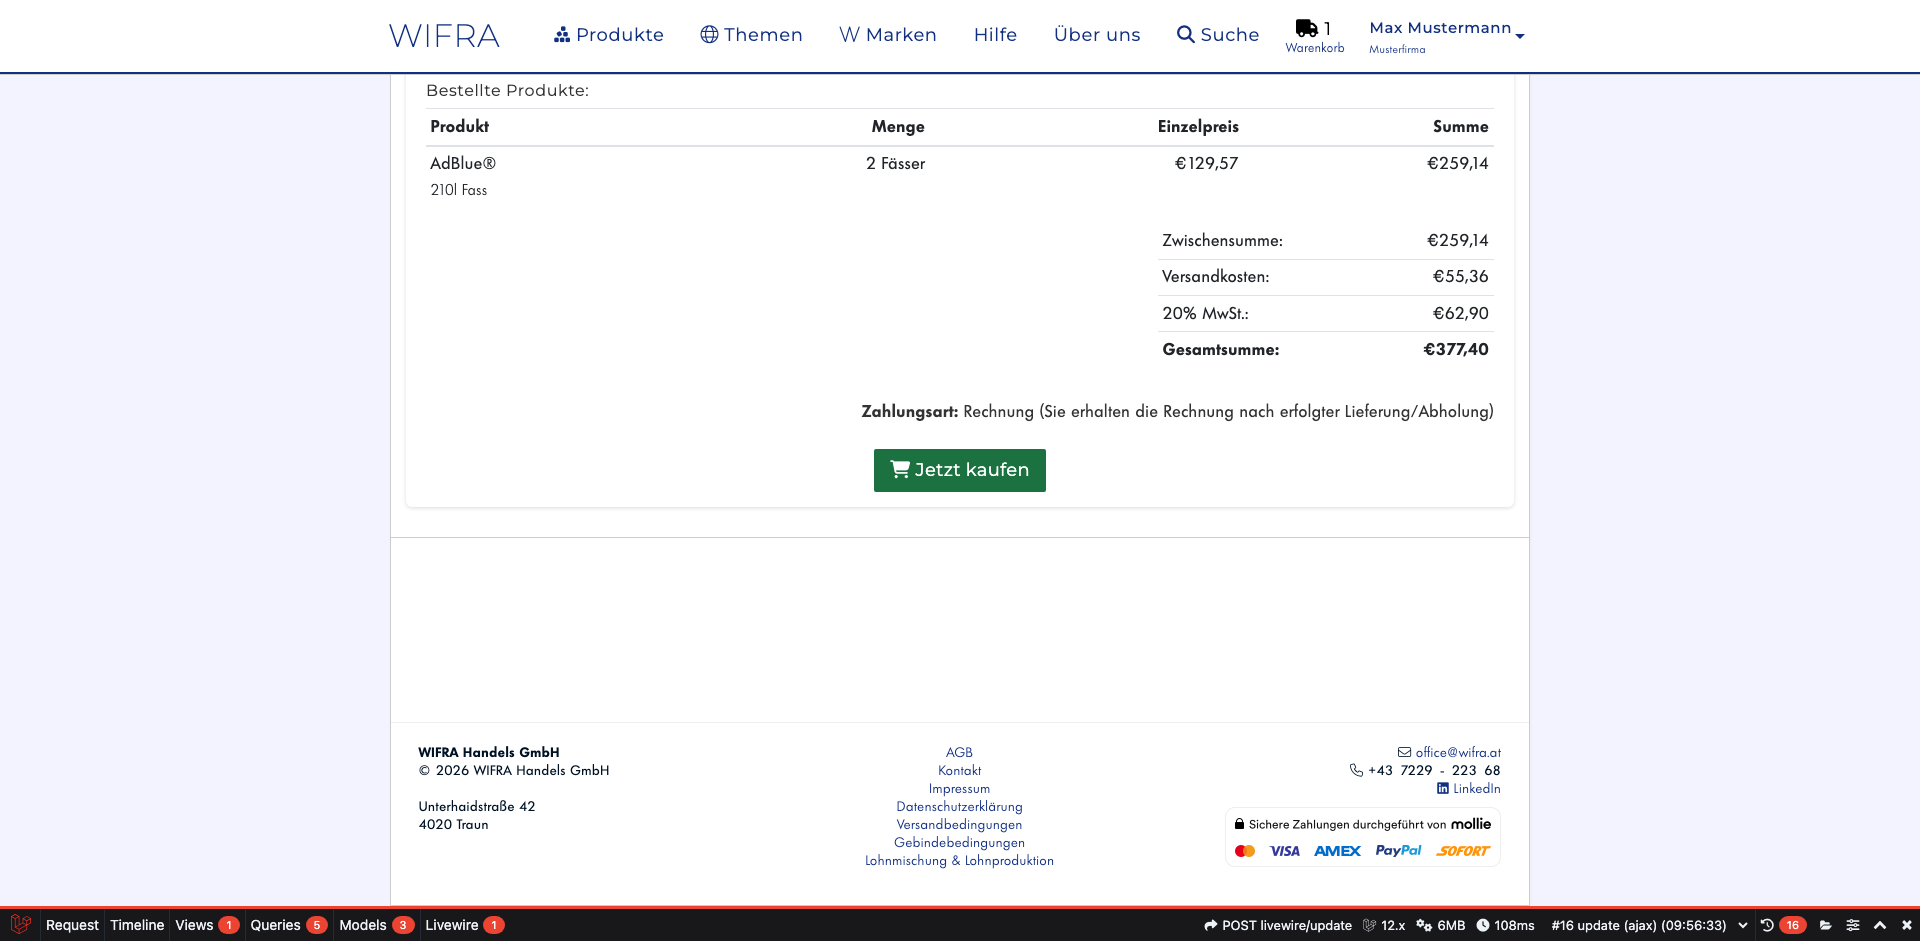Expand the Max Mustermann account dropdown
This screenshot has height=941, width=1920.
[1446, 36]
